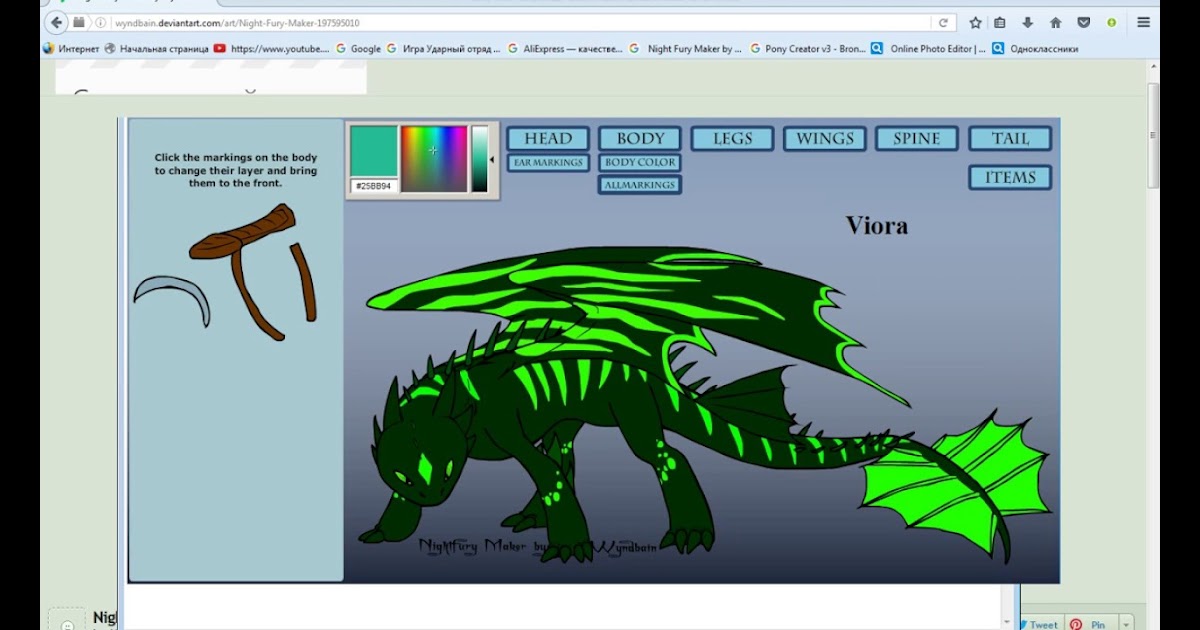
Task: Open the Google bookmark
Action: 358,48
